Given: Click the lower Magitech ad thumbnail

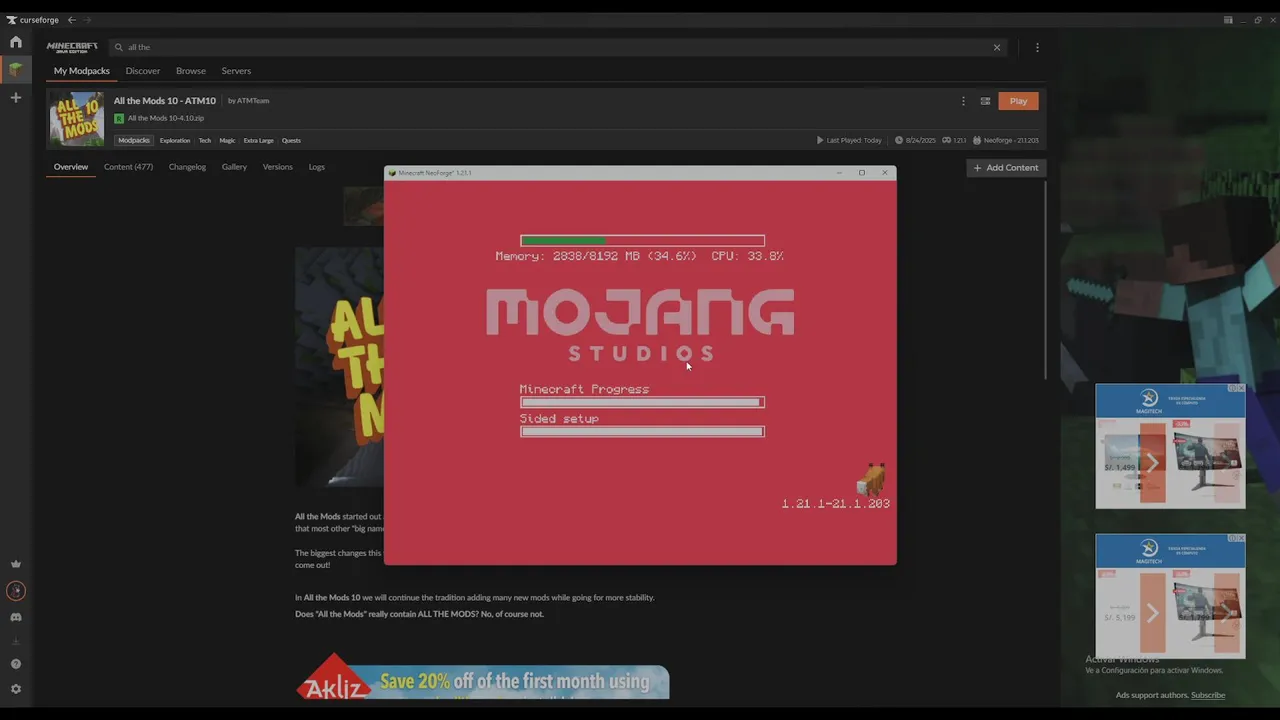Looking at the screenshot, I should [x=1170, y=596].
